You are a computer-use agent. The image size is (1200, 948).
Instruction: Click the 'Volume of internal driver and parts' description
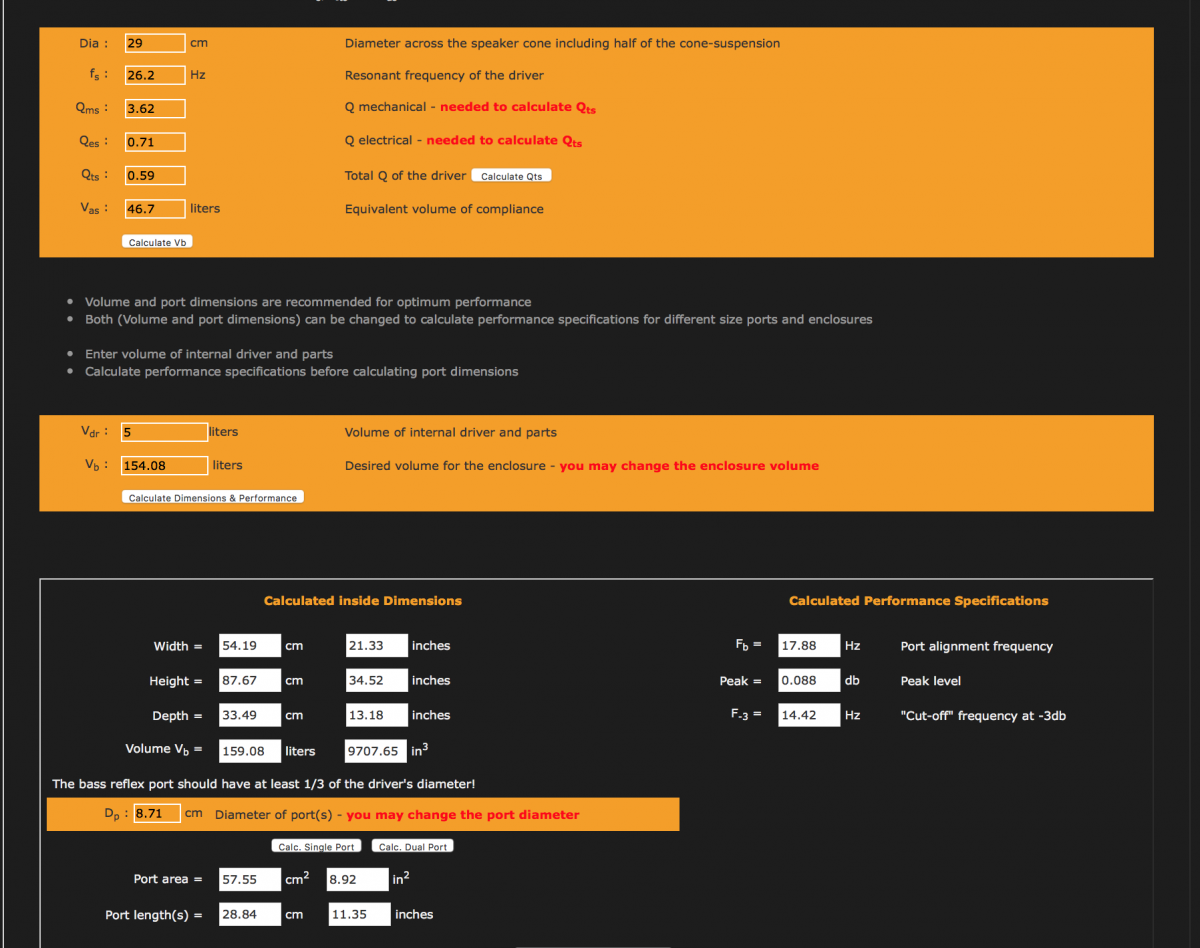(451, 433)
